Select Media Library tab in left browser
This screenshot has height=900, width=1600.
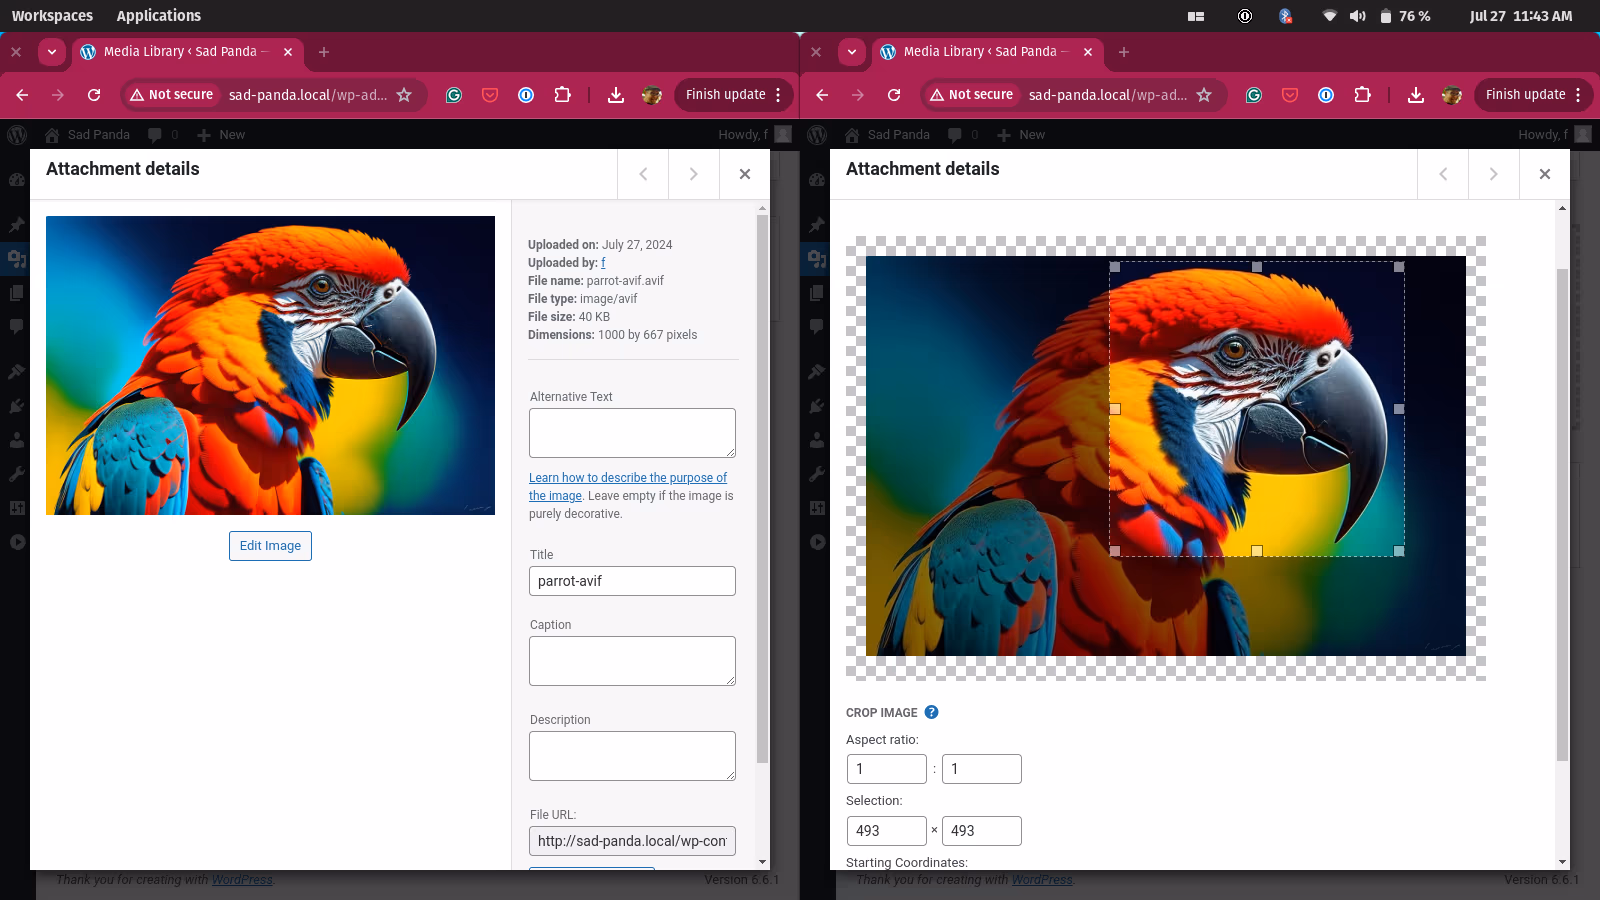point(186,52)
